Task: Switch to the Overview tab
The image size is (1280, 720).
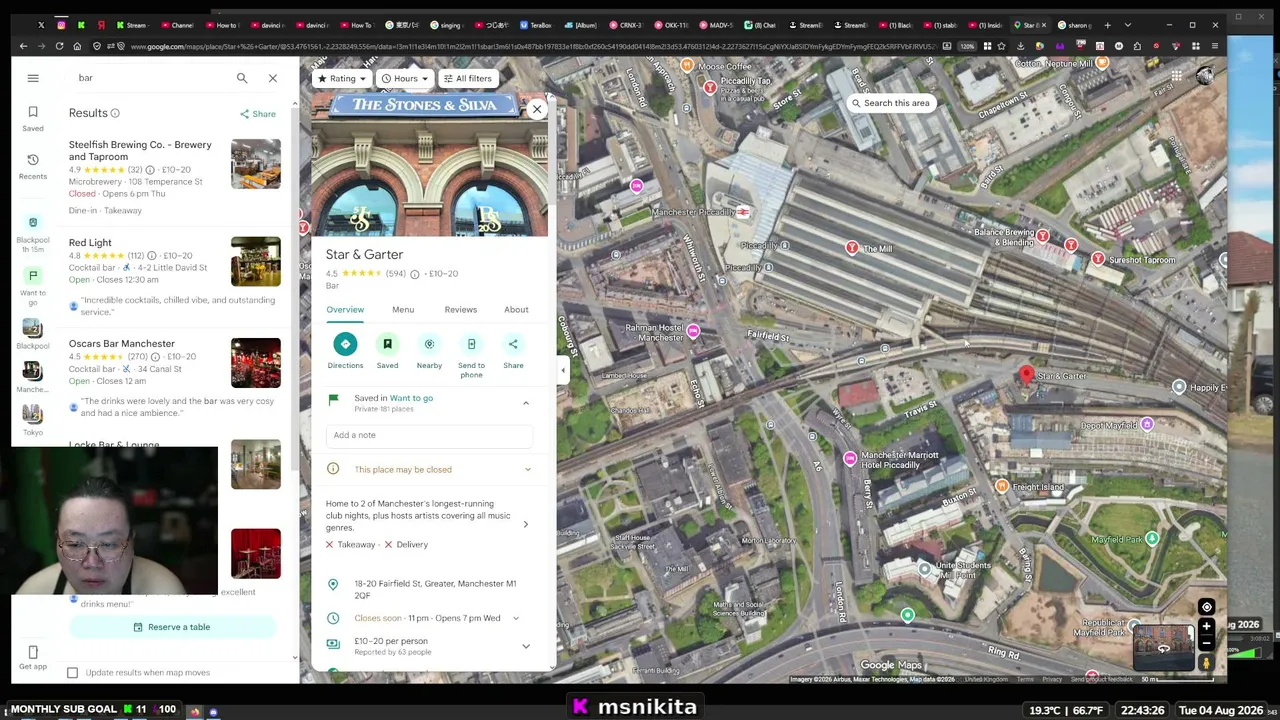Action: click(345, 310)
